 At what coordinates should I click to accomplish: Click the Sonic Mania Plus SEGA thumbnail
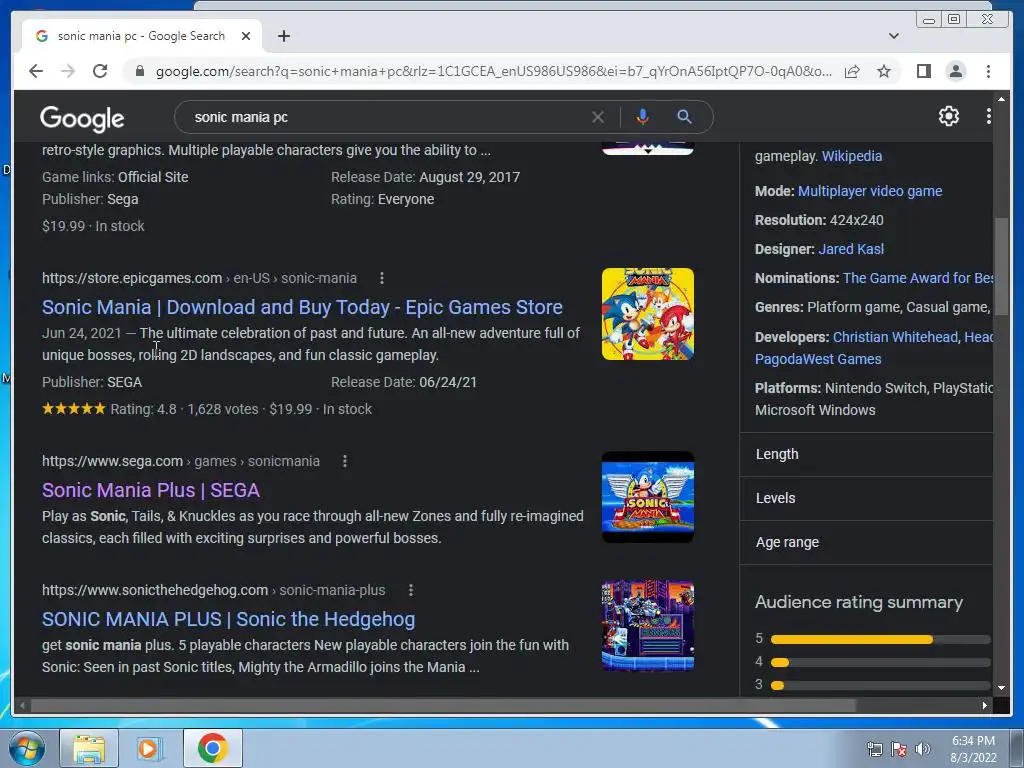[x=648, y=497]
